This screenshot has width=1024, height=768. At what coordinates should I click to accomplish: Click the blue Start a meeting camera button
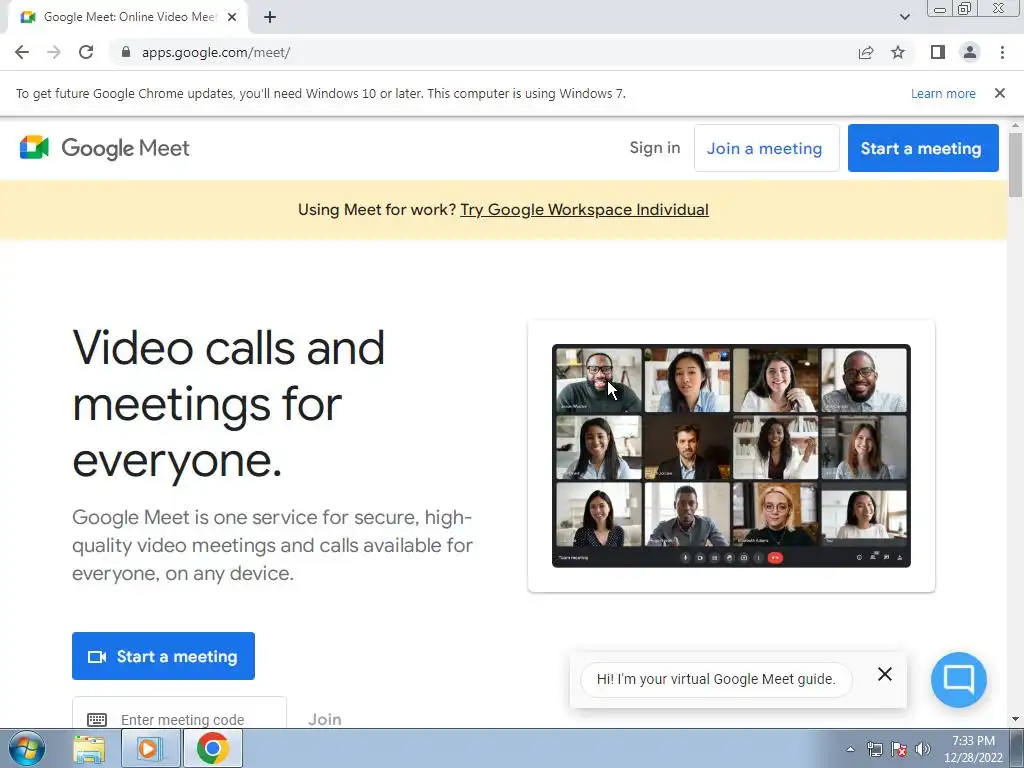[163, 656]
